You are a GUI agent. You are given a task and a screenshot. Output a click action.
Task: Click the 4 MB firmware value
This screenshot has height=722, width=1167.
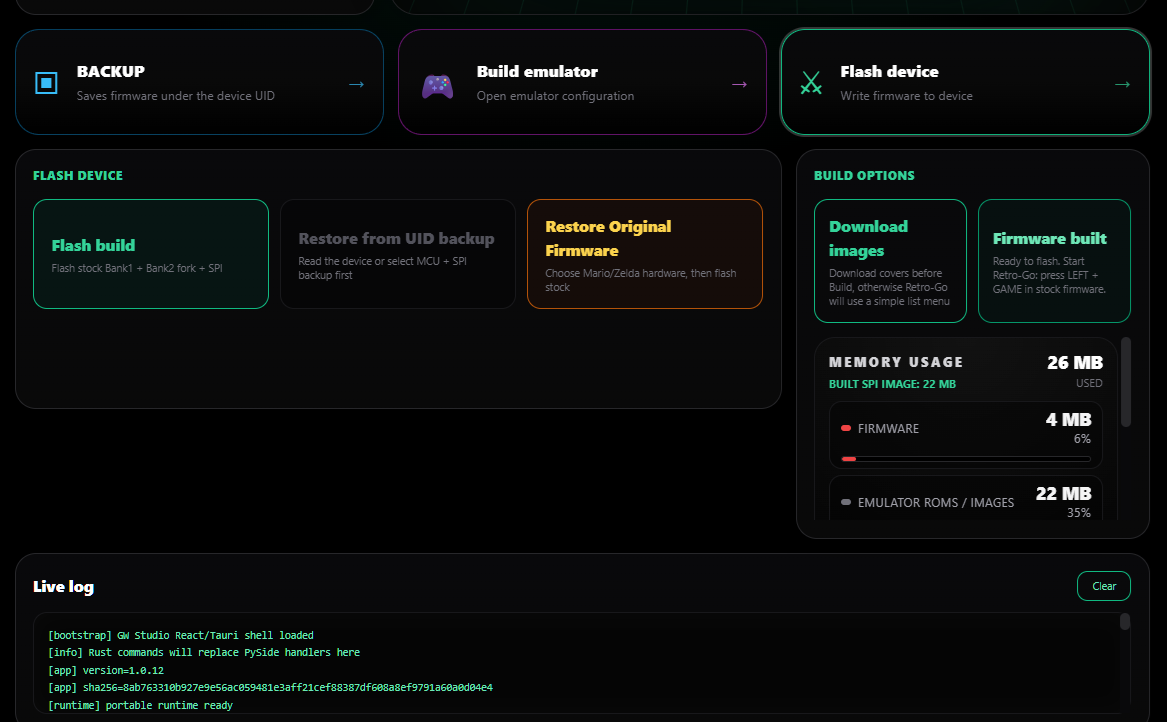pyautogui.click(x=1069, y=420)
